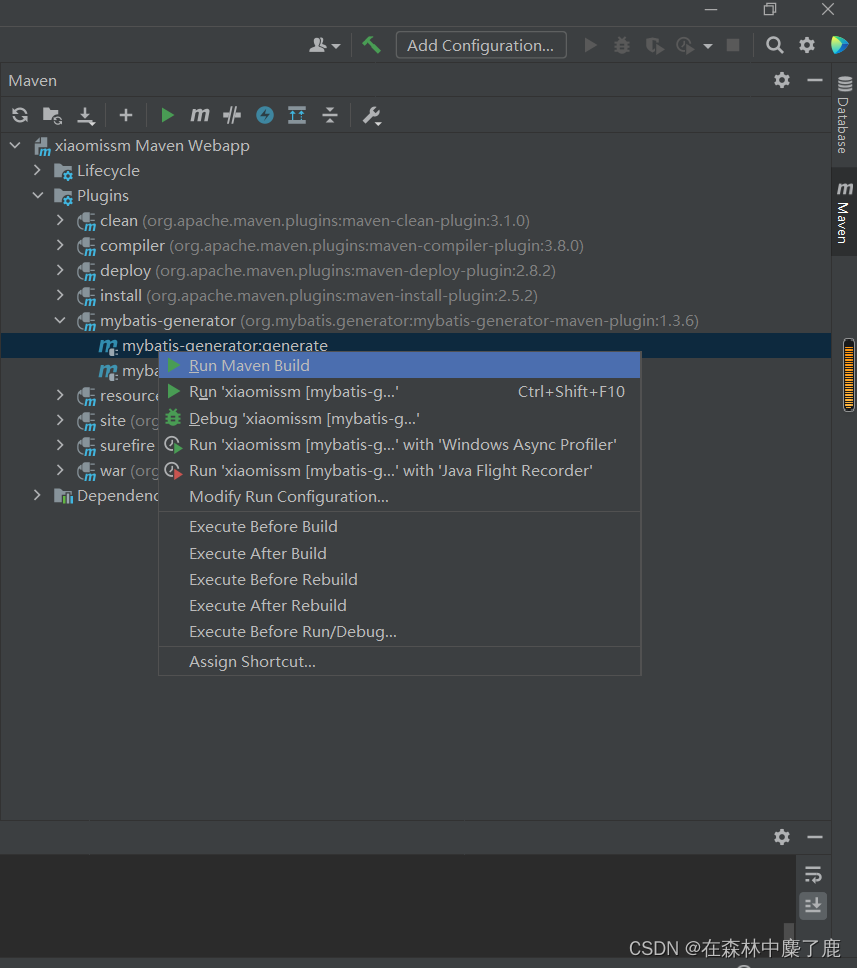857x968 pixels.
Task: Choose Execute Before Rebuild
Action: pos(399,580)
